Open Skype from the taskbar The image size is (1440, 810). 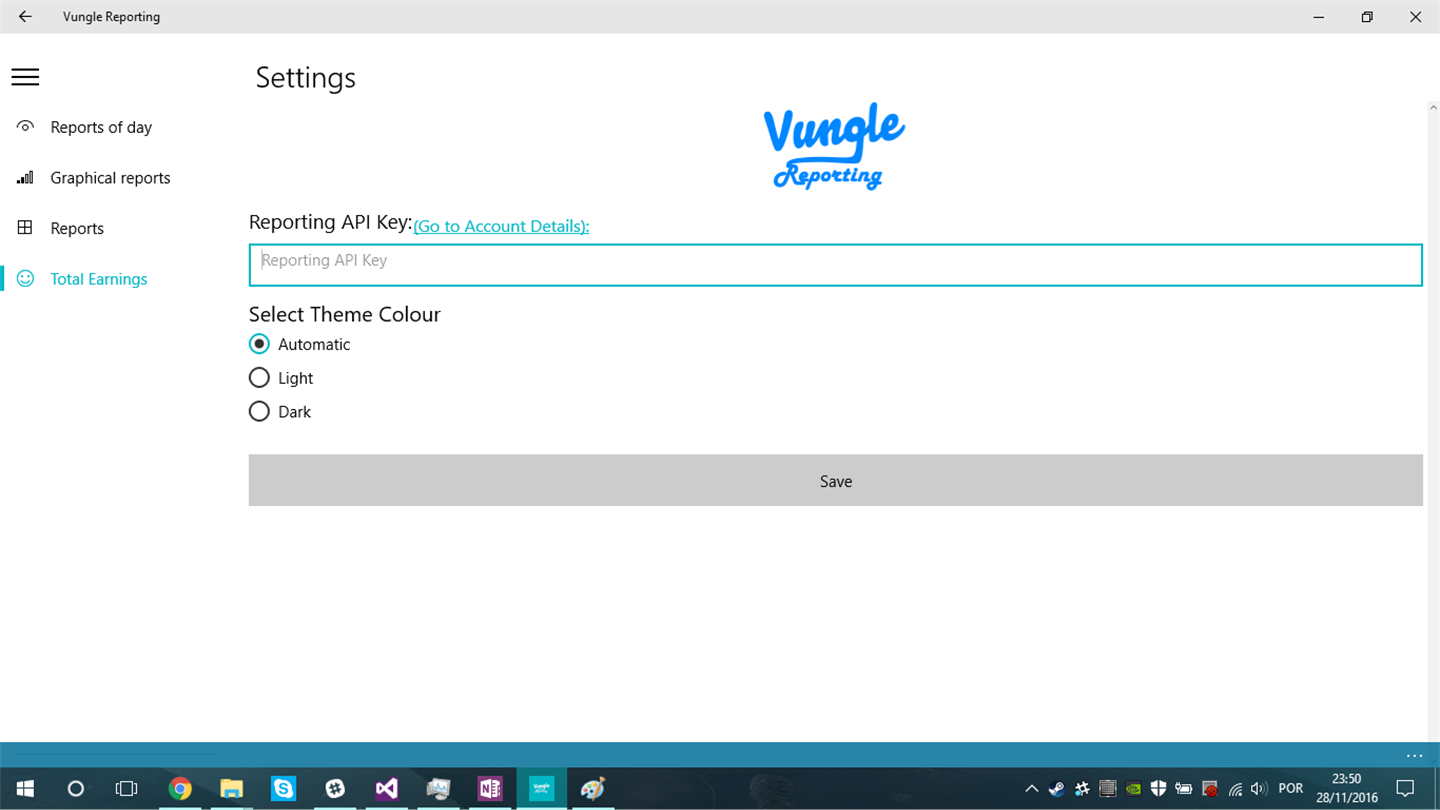(284, 789)
